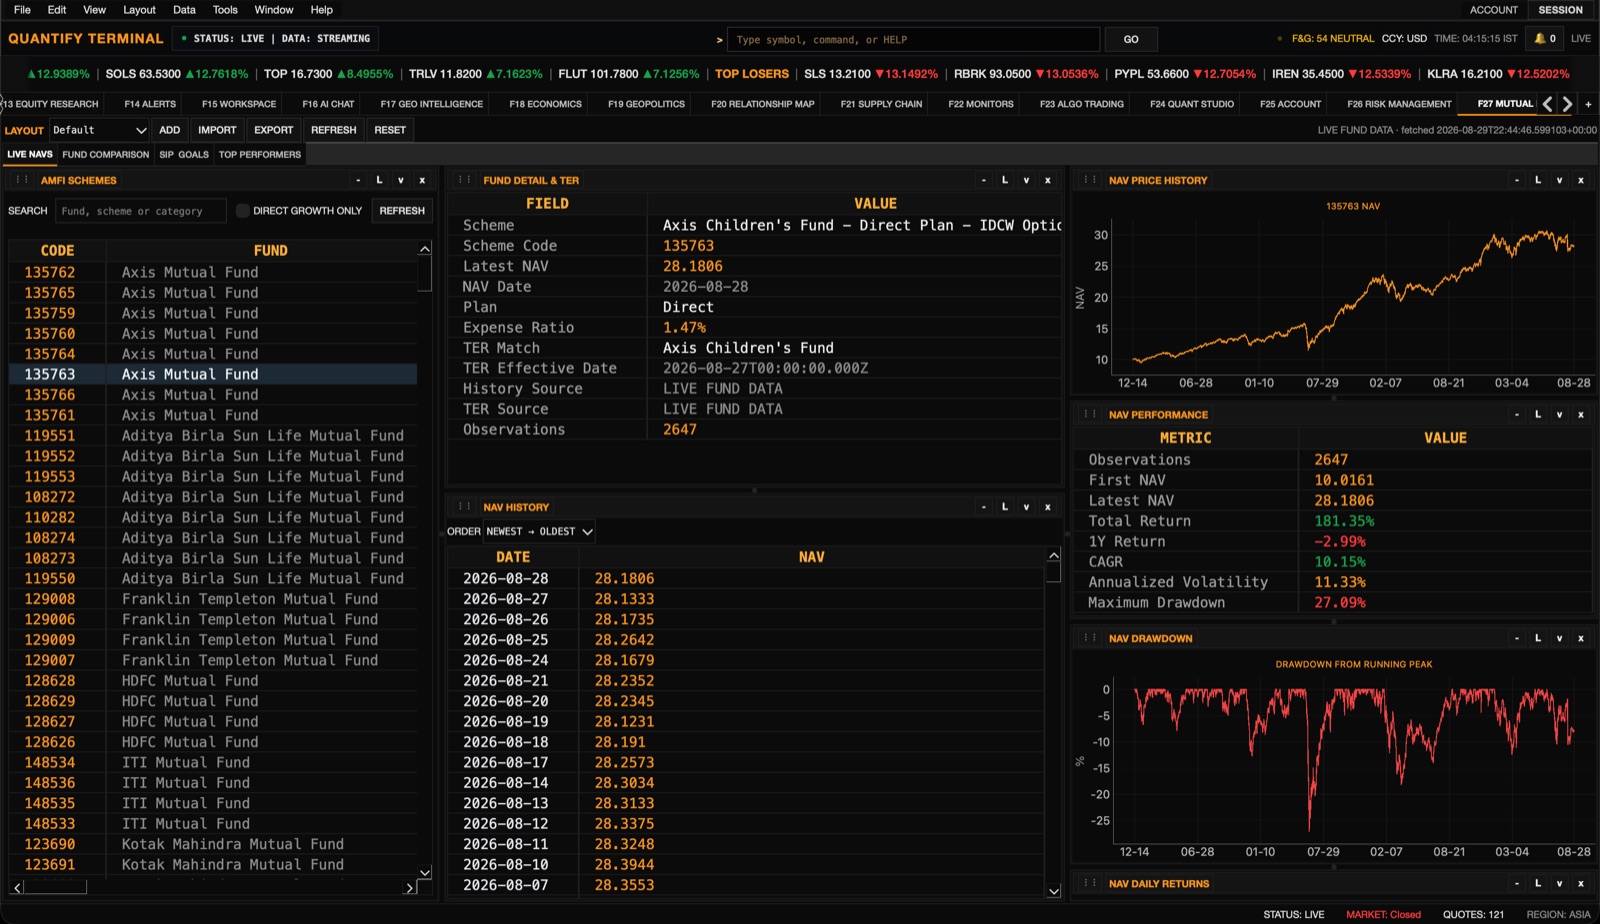Close the NAV Daily Returns panel

pyautogui.click(x=1581, y=883)
